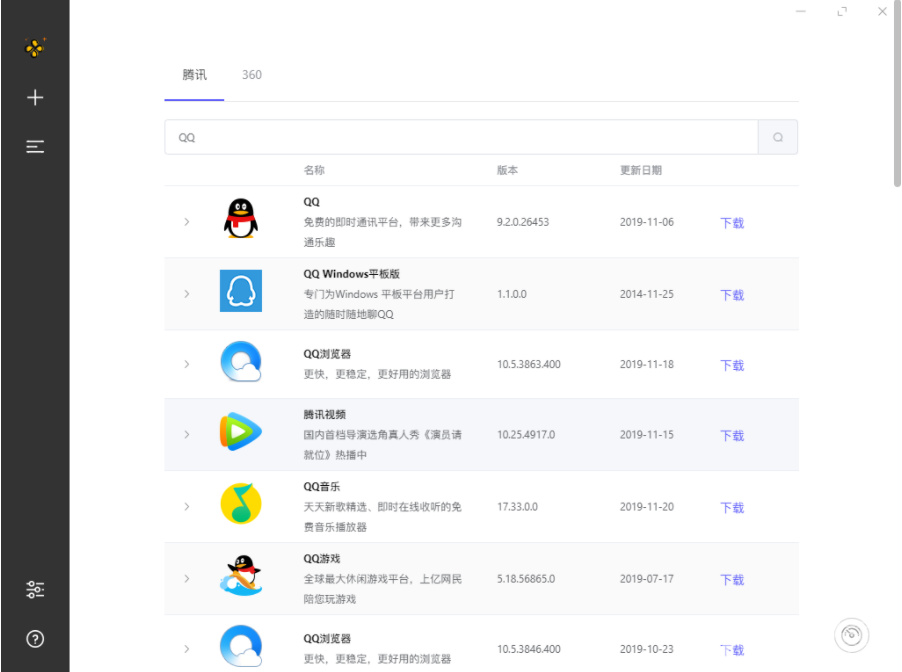The height and width of the screenshot is (672, 902).
Task: Click the plus icon in the sidebar
Action: pyautogui.click(x=35, y=97)
